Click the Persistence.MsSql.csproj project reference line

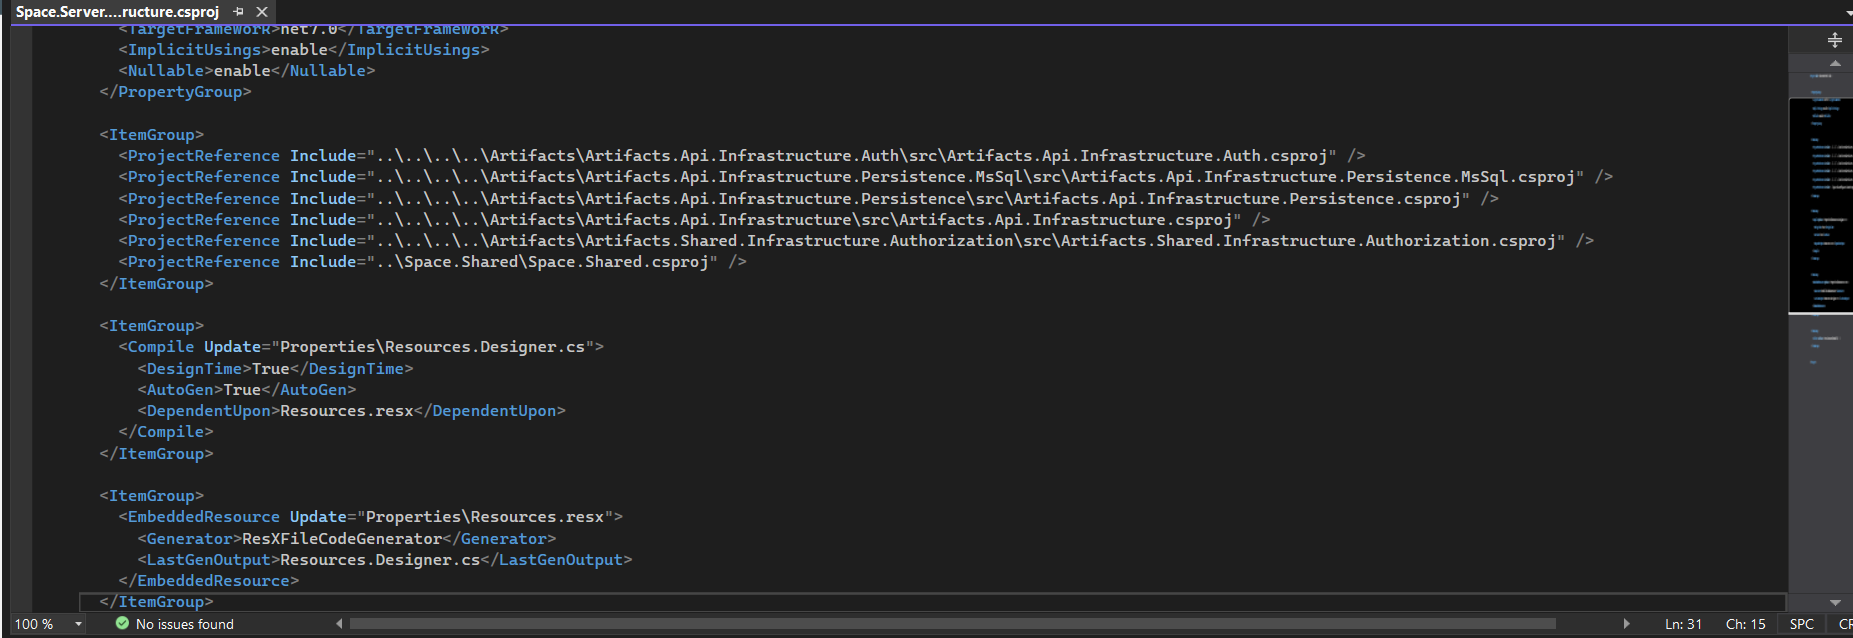coord(866,177)
